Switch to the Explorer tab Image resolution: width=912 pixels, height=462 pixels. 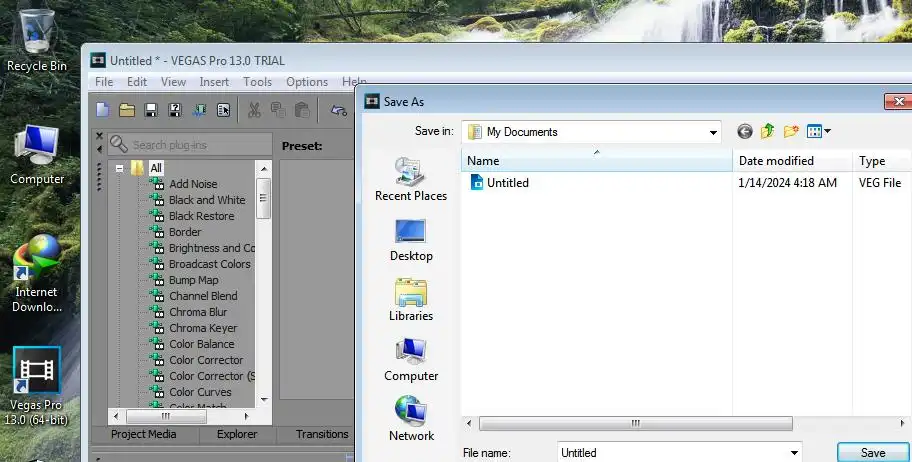point(237,434)
